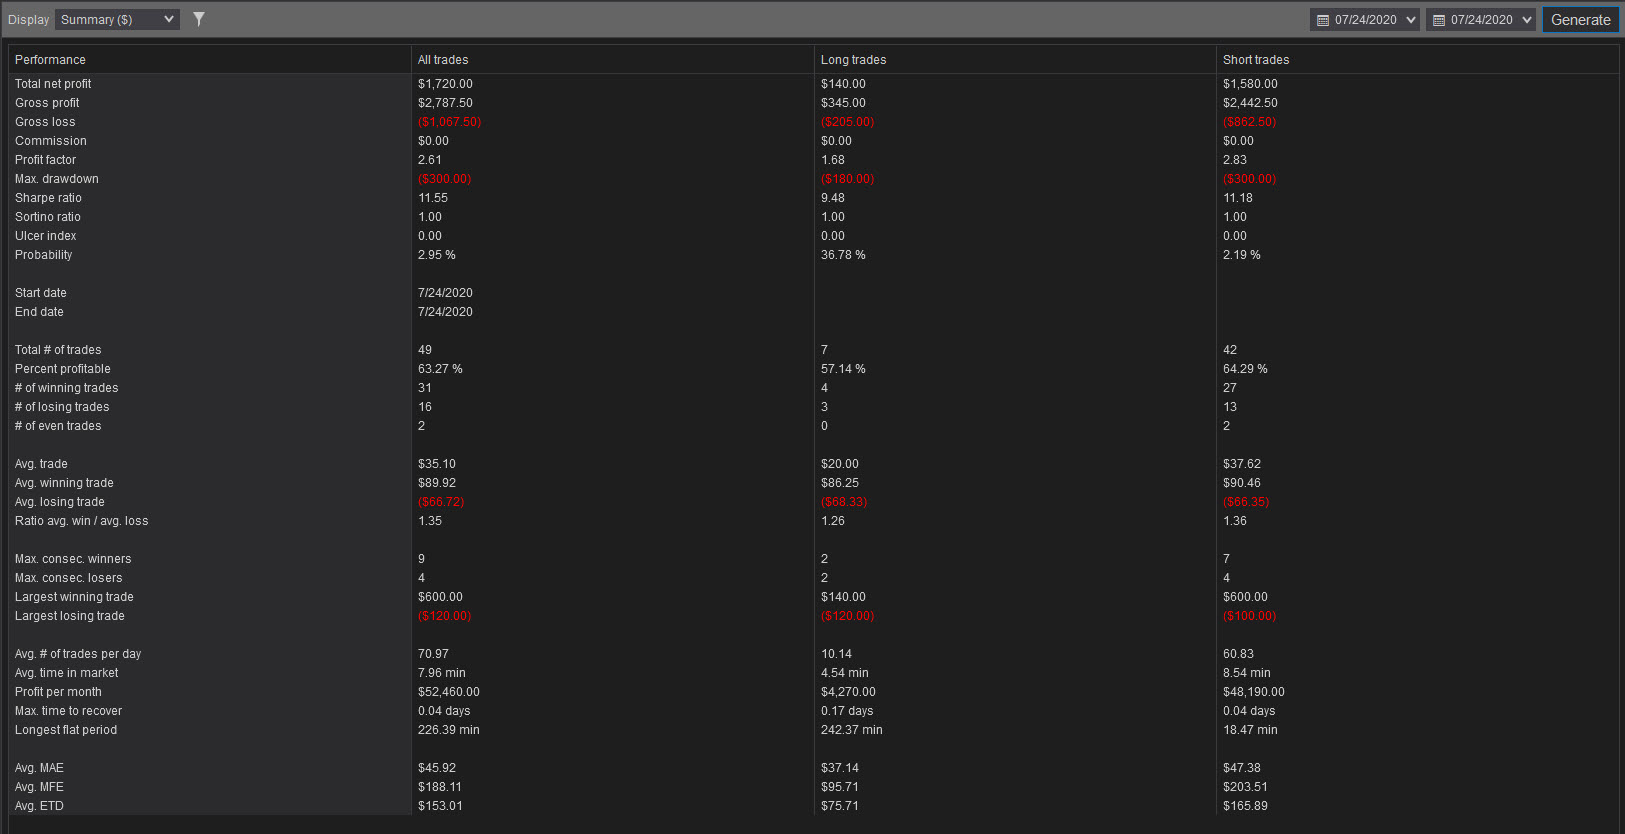Select All trades profit per month $52,460.00

(449, 692)
